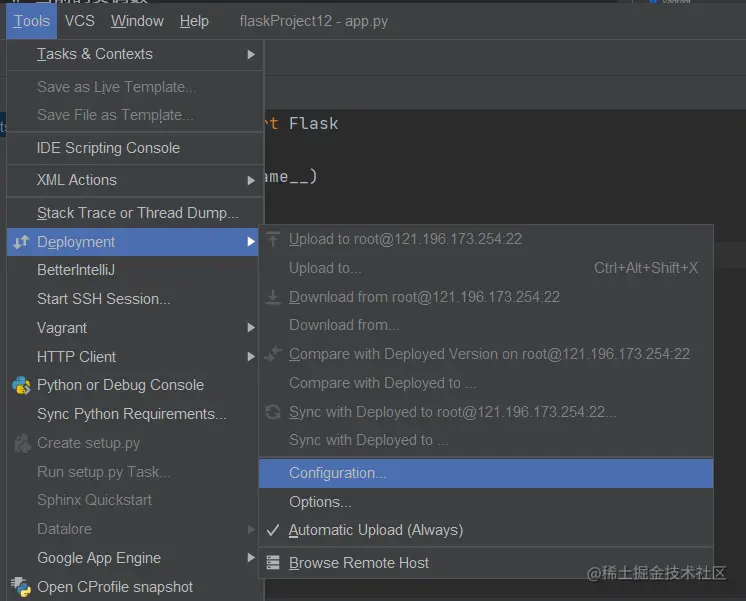
Task: Open CProfile snapshot entry
Action: [133, 587]
